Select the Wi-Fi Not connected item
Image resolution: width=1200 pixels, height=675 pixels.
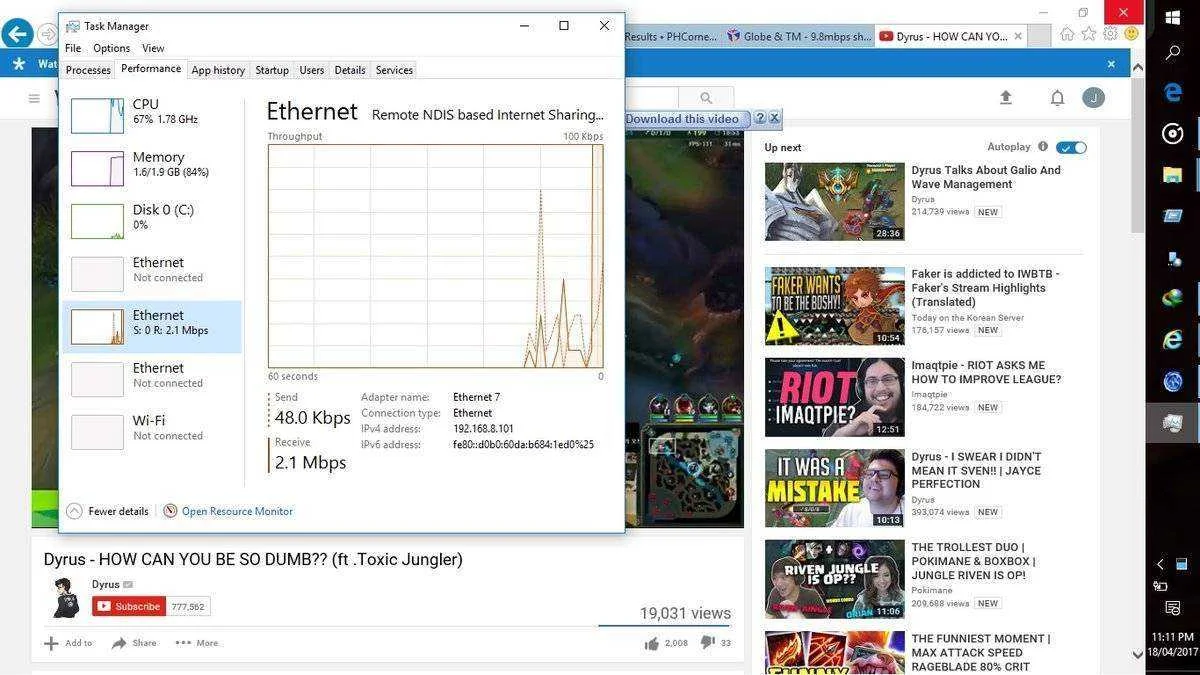(152, 432)
